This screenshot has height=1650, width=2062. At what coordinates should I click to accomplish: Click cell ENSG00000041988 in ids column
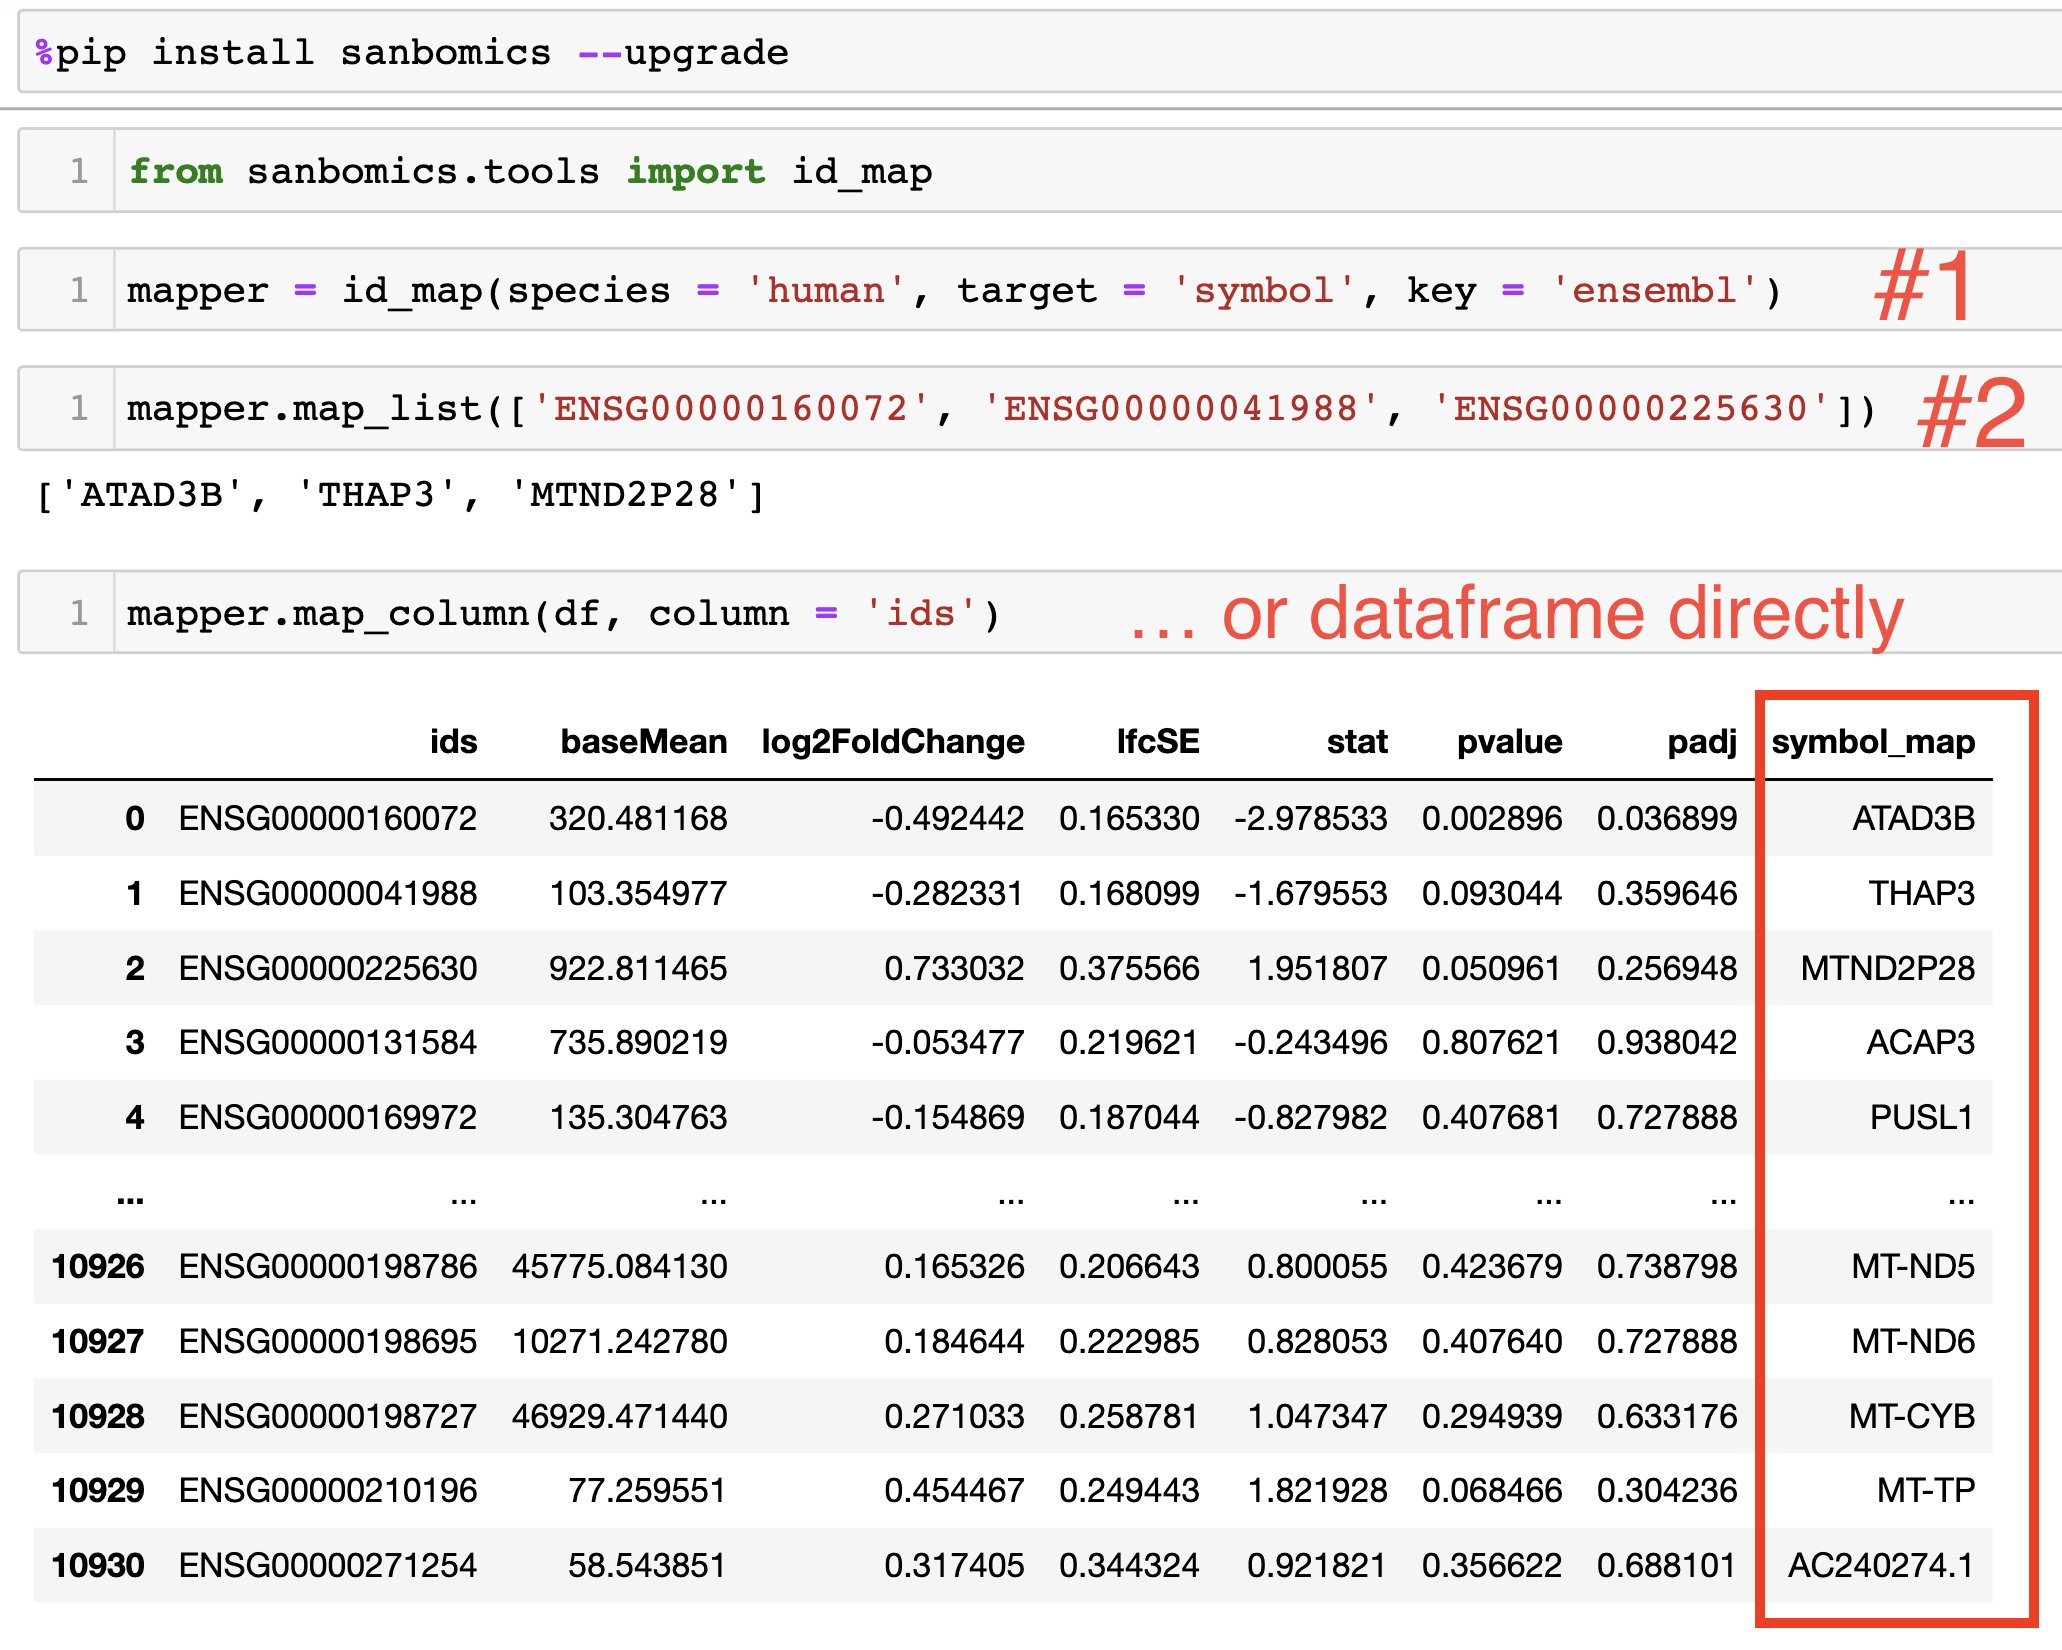328,893
